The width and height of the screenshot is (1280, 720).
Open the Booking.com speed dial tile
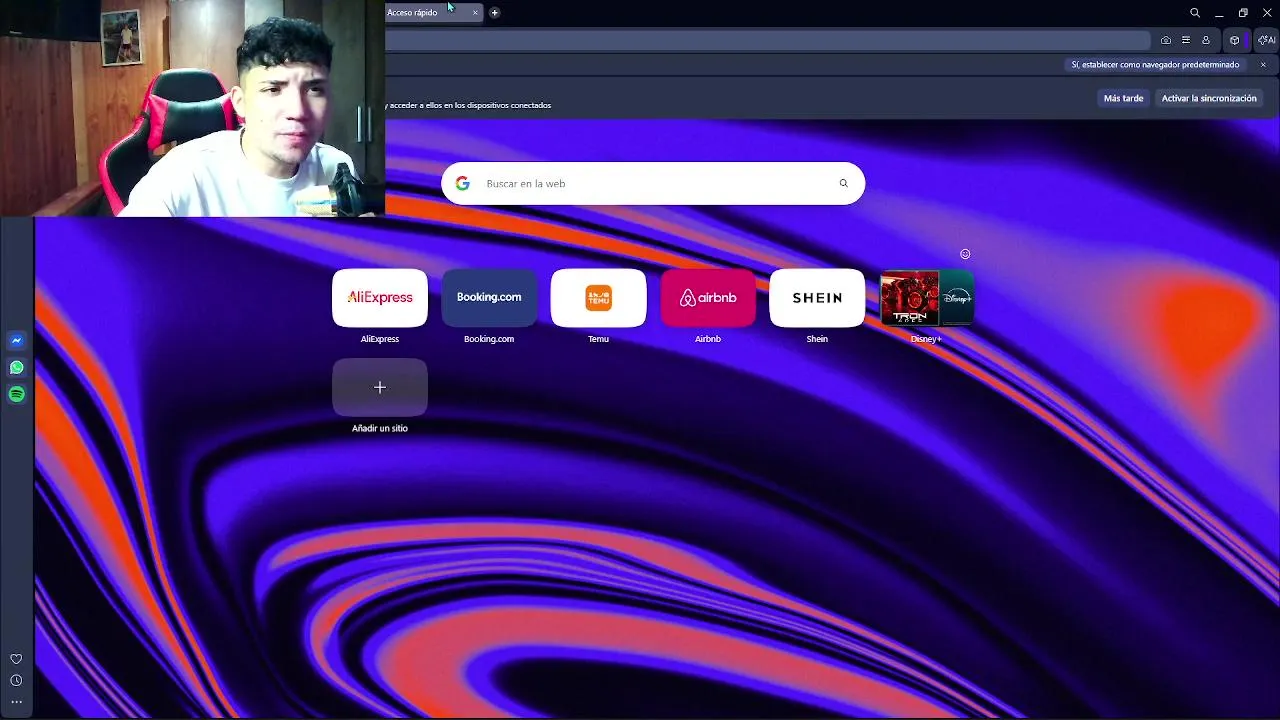[489, 297]
